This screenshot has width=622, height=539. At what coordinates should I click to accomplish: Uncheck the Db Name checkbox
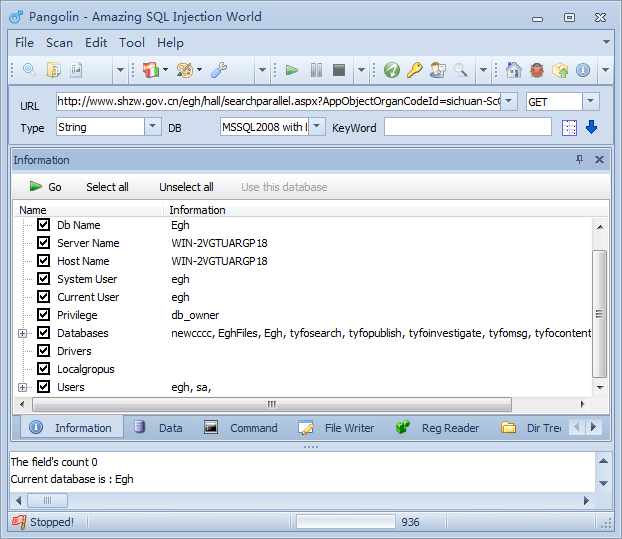[43, 224]
